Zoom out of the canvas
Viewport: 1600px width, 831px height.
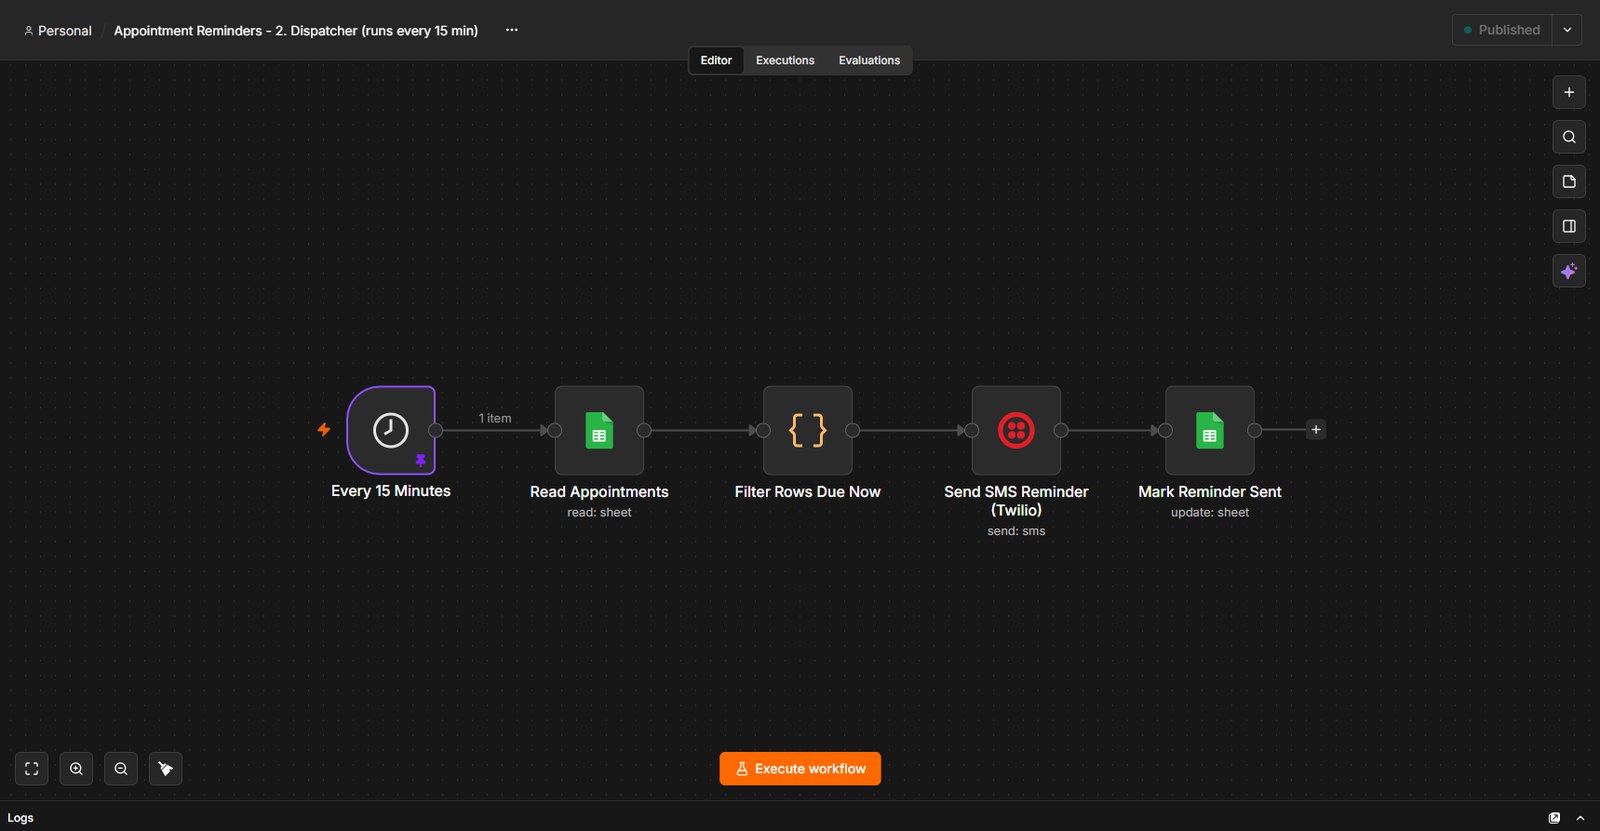(121, 769)
